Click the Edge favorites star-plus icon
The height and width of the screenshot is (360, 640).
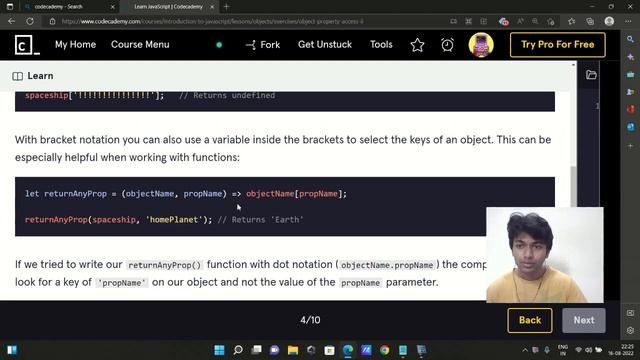[x=571, y=21]
